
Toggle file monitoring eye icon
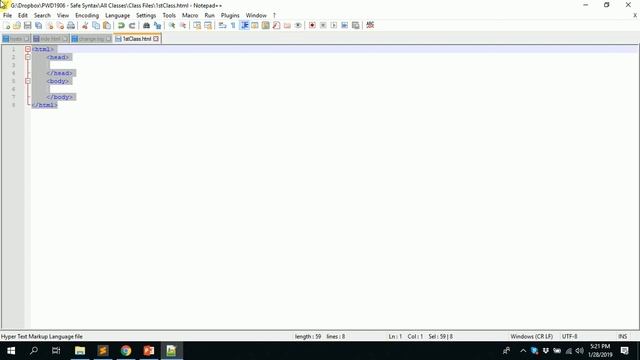tap(298, 25)
